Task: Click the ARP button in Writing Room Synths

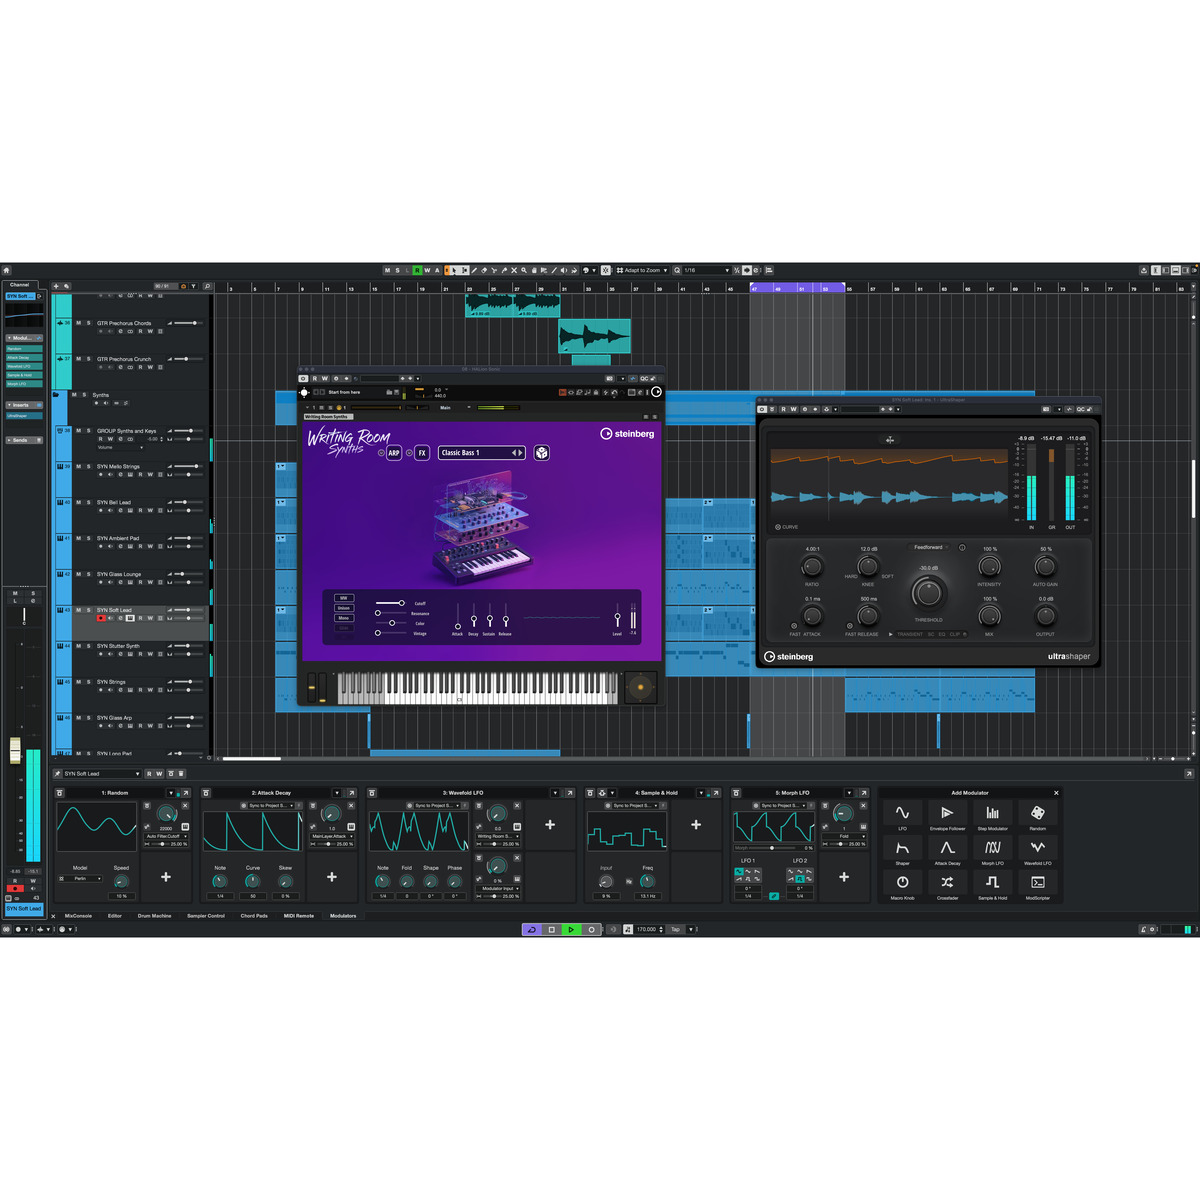Action: point(394,453)
